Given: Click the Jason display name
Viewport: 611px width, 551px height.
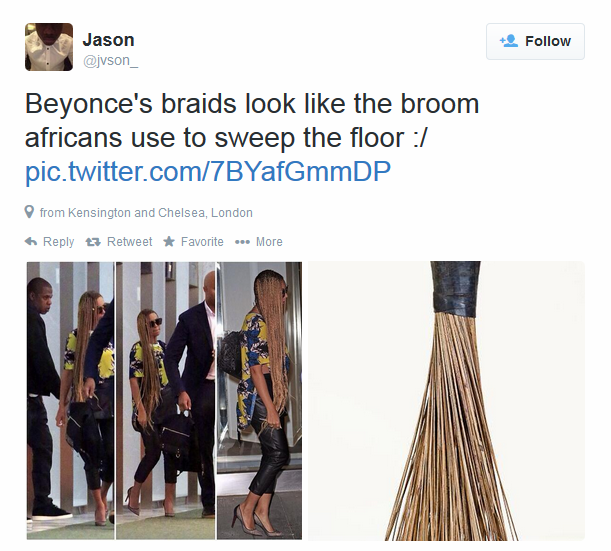Looking at the screenshot, I should point(108,40).
